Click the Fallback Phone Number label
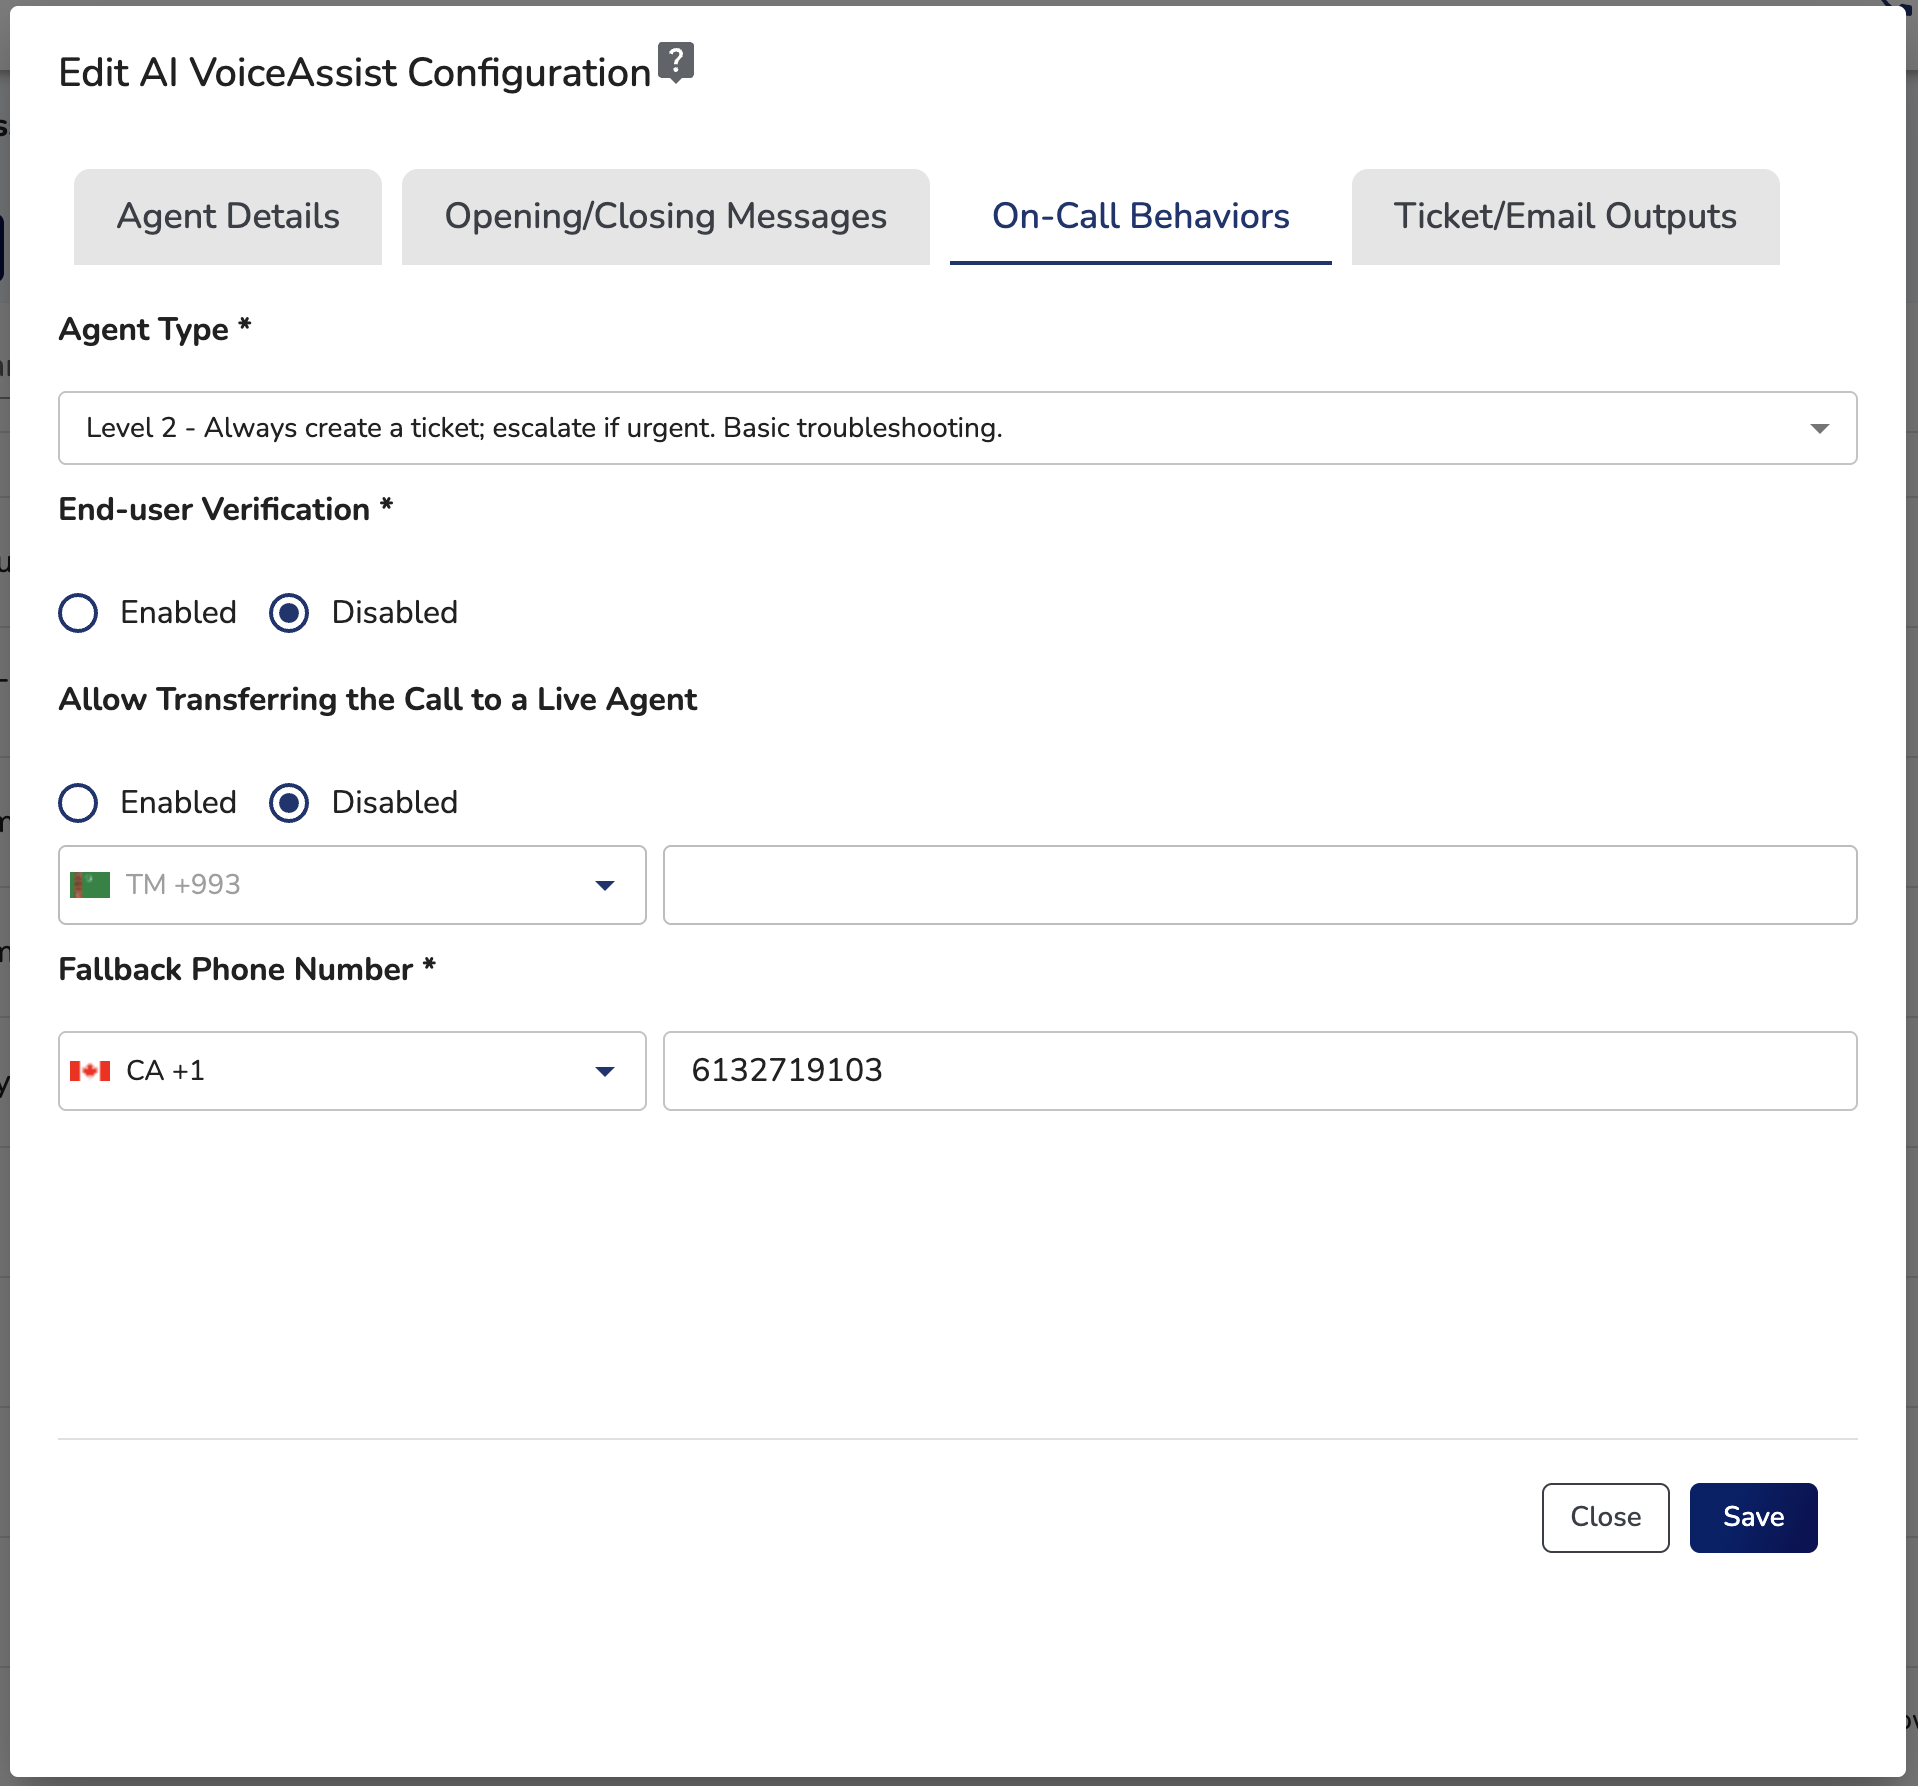Screen dimensions: 1918x1786 (x=247, y=969)
